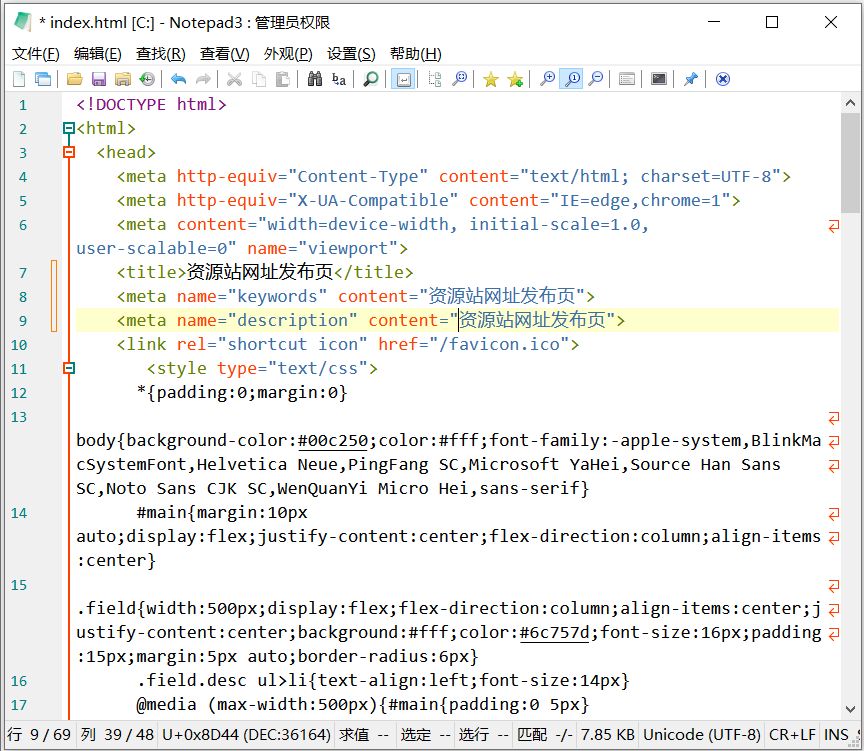864x751 pixels.
Task: Collapse the <html> fold on line 2
Action: point(69,128)
